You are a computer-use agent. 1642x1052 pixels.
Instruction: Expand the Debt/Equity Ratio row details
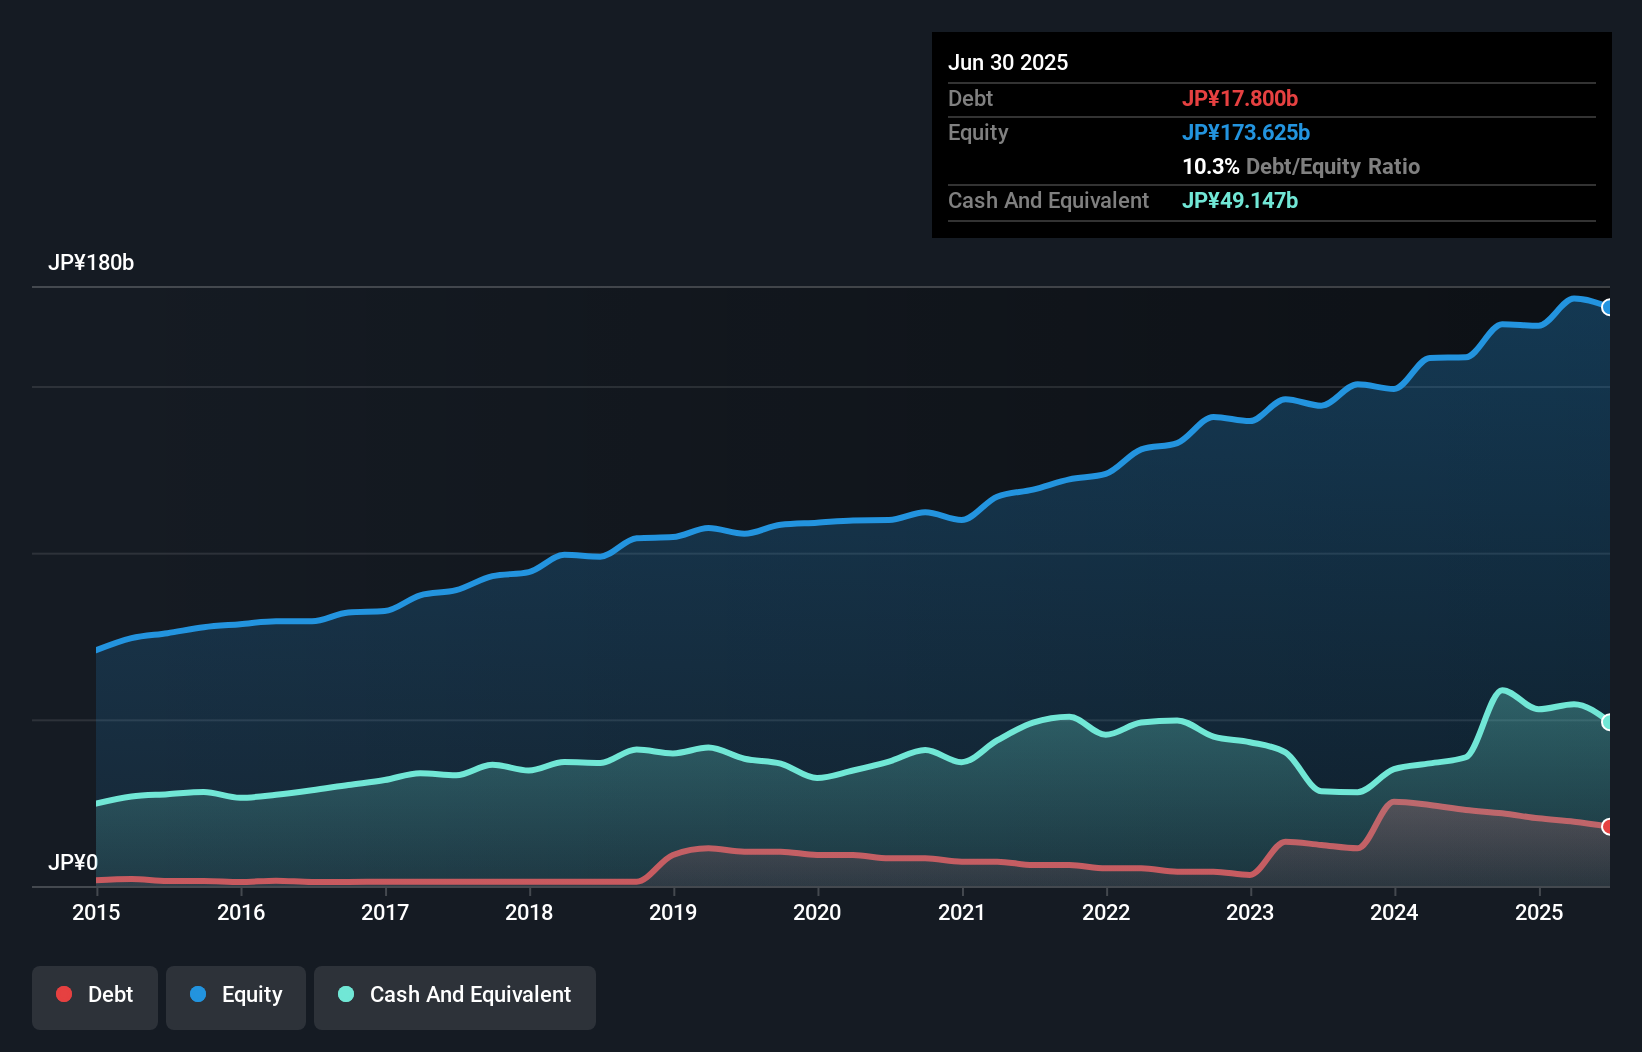coord(1301,166)
